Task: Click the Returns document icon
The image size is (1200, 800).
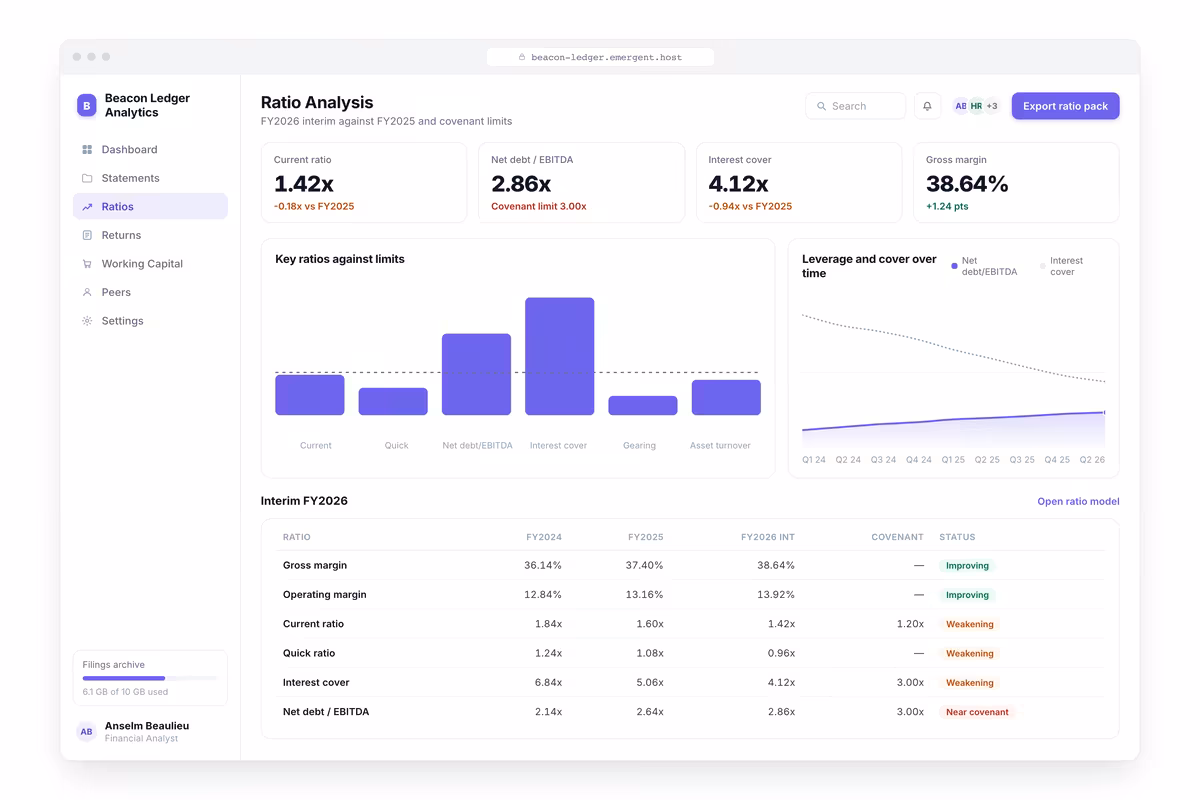Action: coord(87,235)
